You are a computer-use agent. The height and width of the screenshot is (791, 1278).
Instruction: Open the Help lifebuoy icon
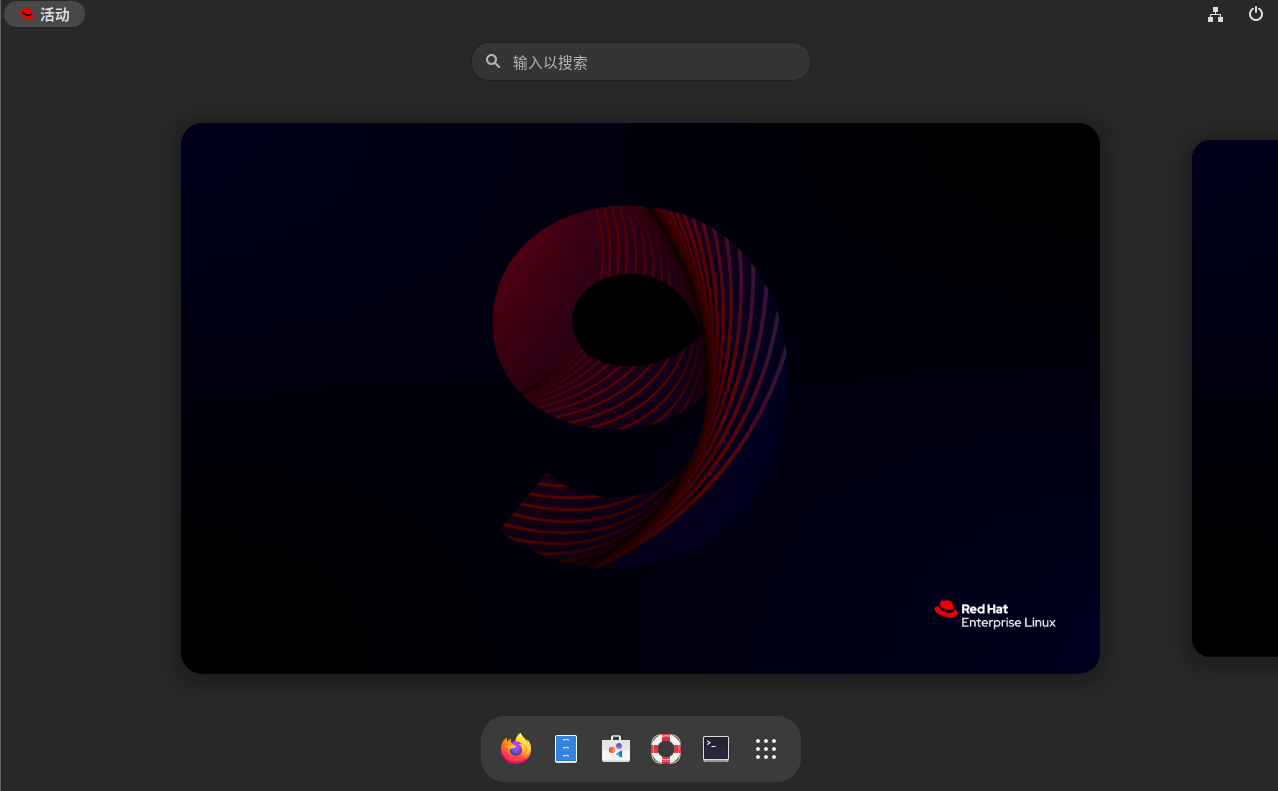666,749
